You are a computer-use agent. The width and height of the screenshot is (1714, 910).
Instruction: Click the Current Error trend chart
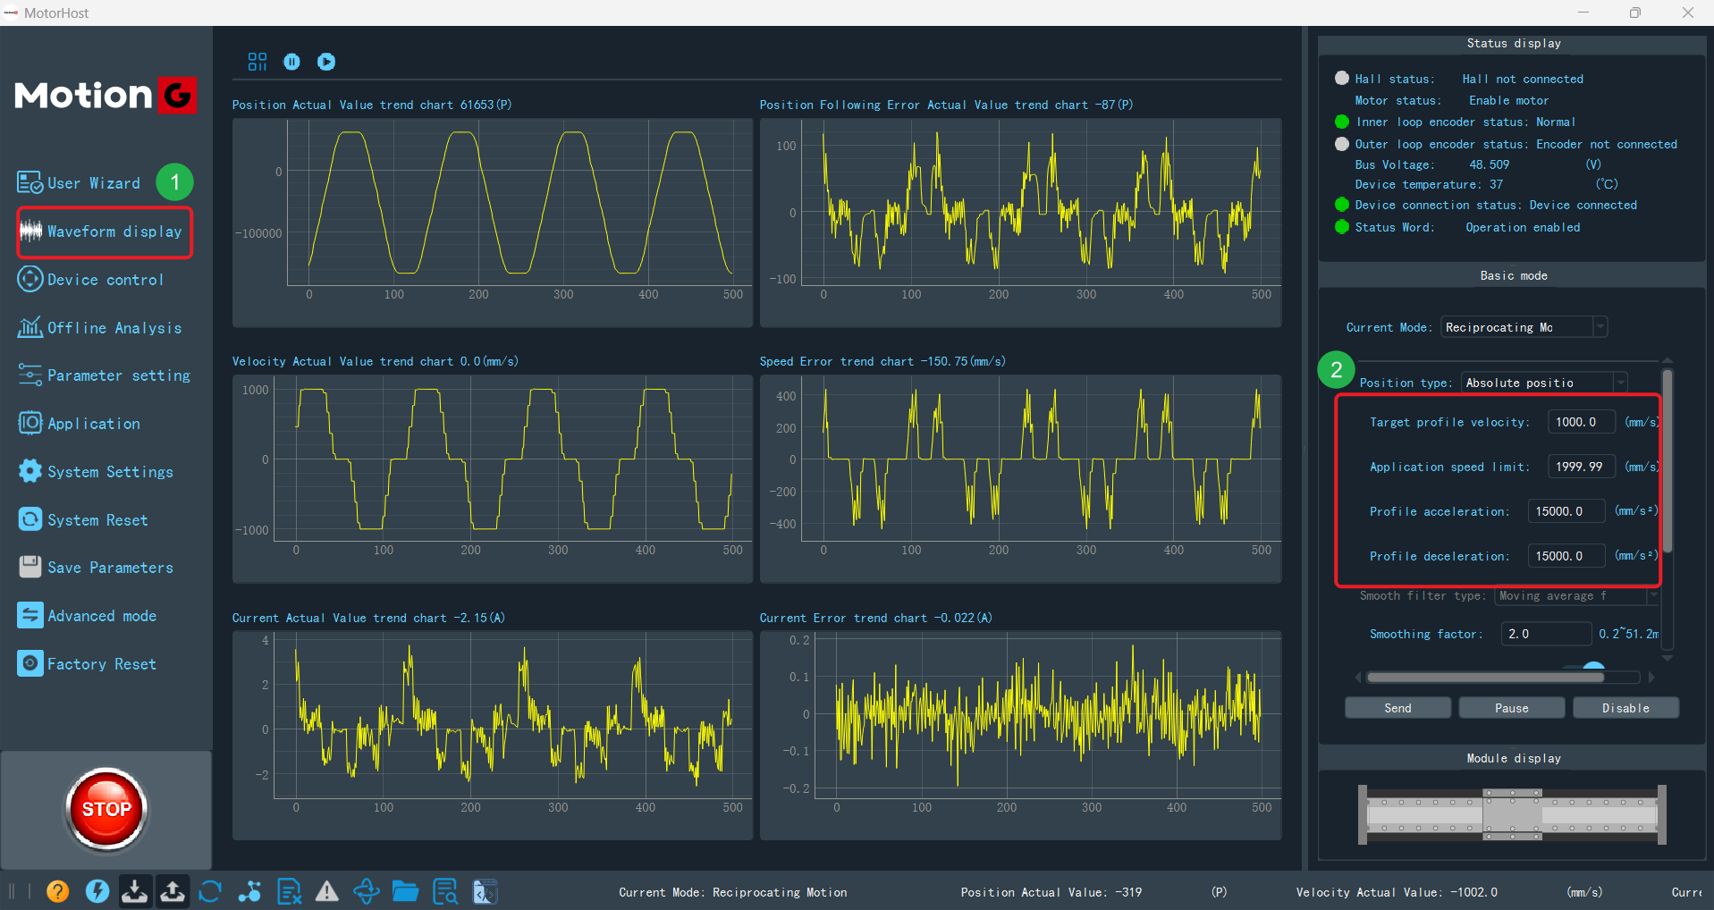click(1020, 735)
